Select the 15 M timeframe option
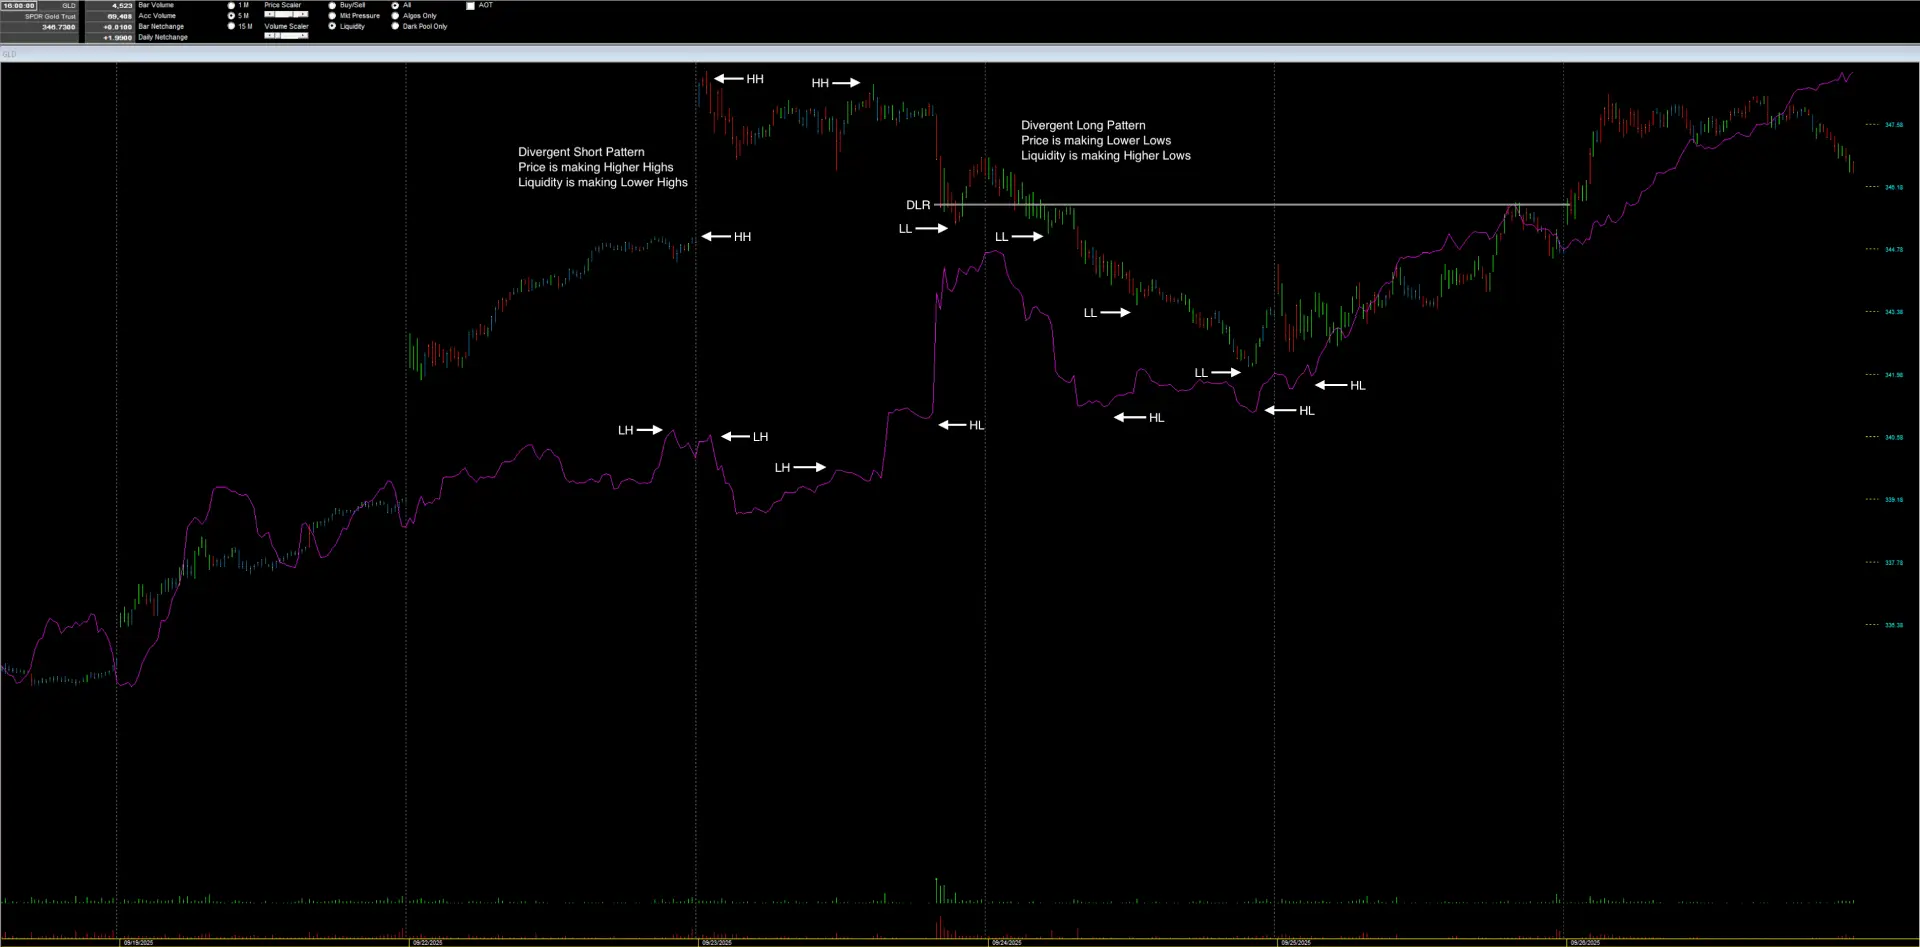Image resolution: width=1920 pixels, height=947 pixels. pyautogui.click(x=232, y=26)
